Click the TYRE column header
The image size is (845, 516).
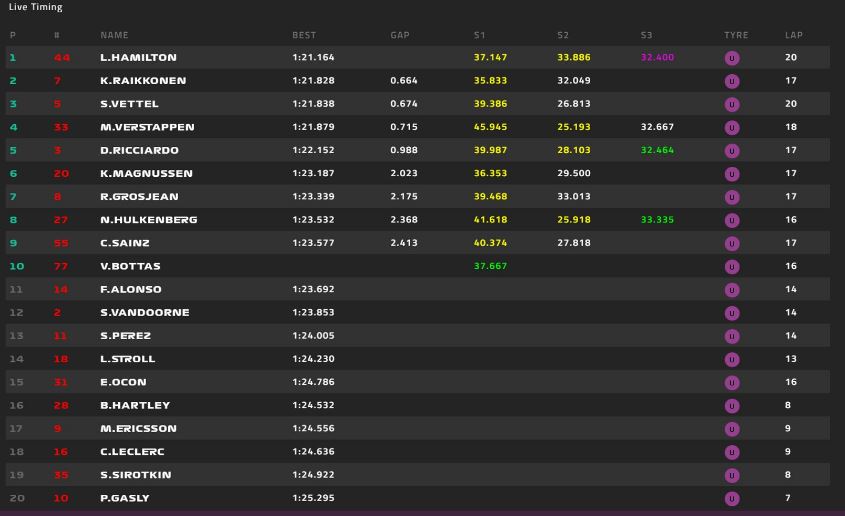click(x=736, y=35)
